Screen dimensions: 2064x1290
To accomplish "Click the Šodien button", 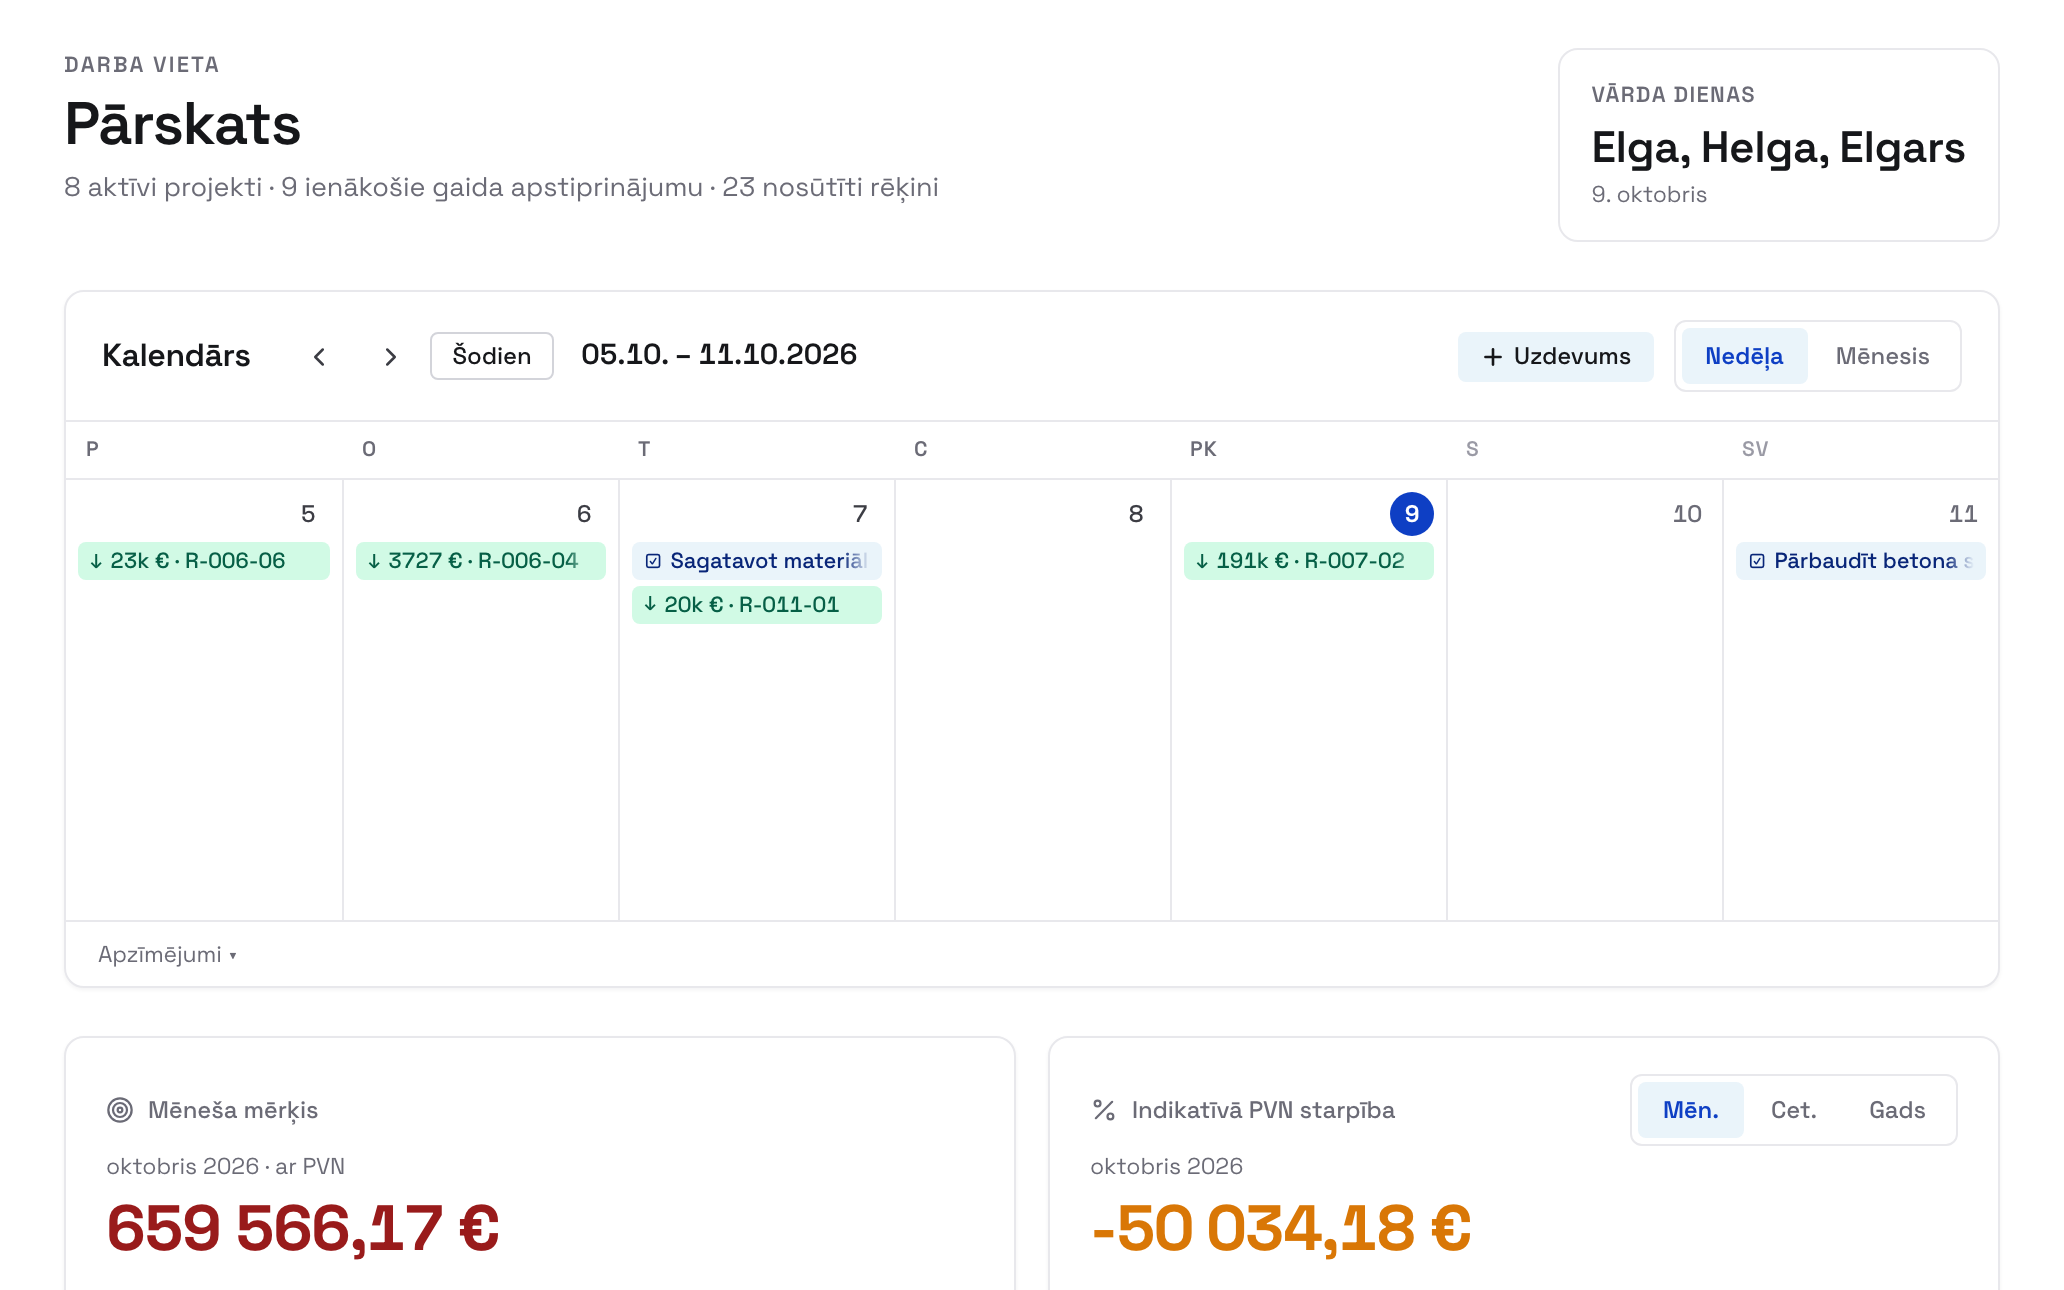I will coord(492,356).
